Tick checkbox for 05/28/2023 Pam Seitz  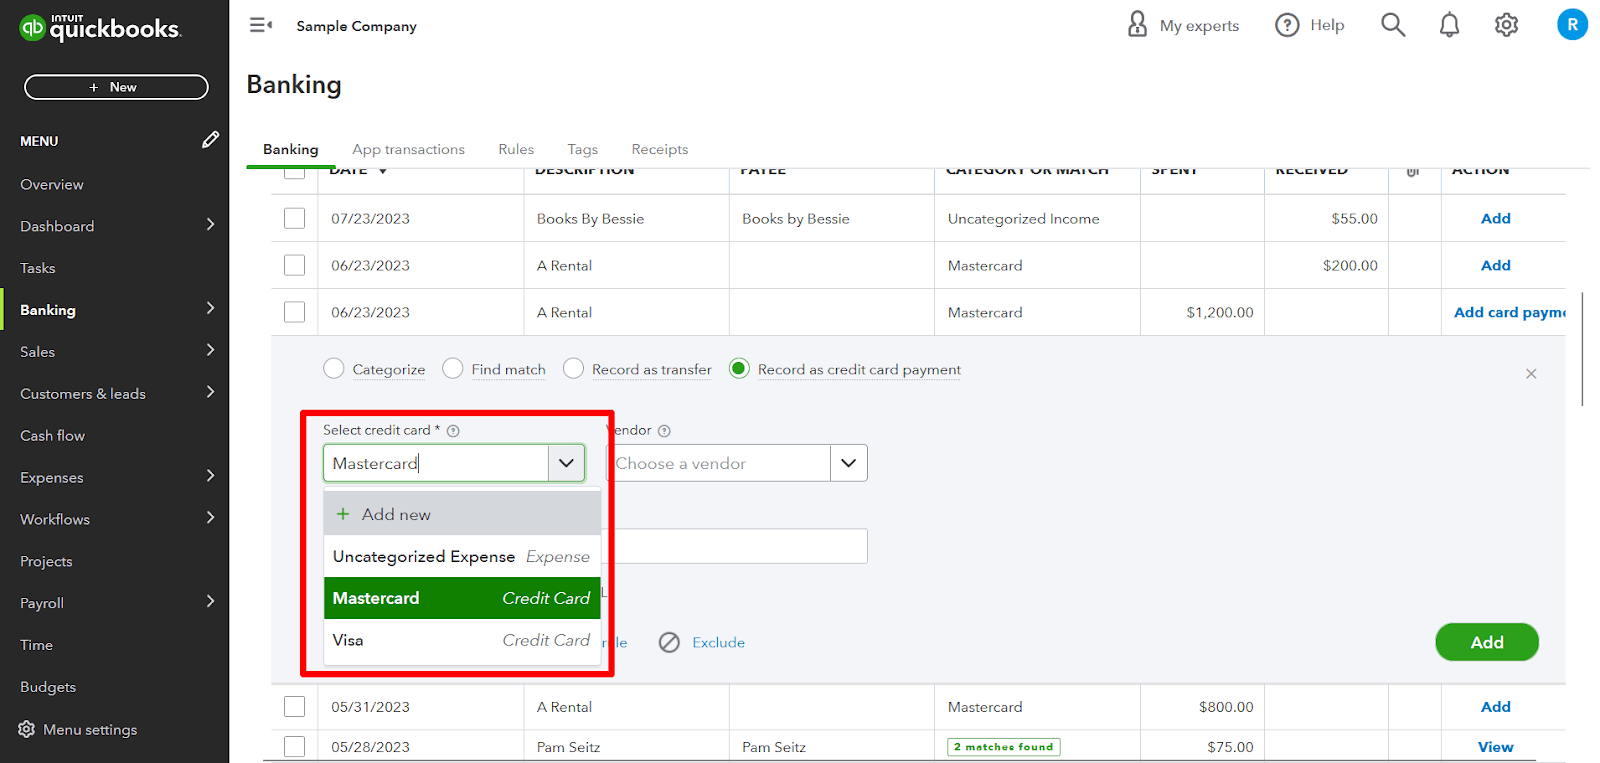[294, 746]
